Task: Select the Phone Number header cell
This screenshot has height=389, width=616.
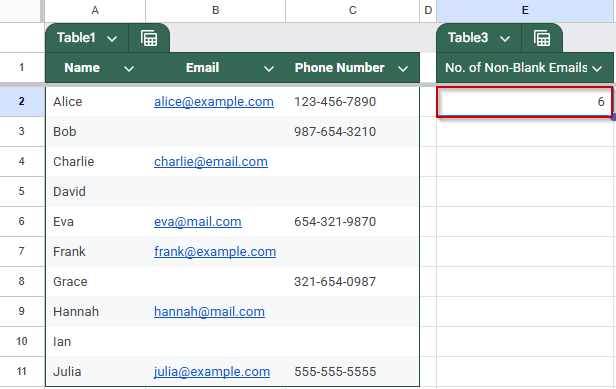Action: coord(352,68)
